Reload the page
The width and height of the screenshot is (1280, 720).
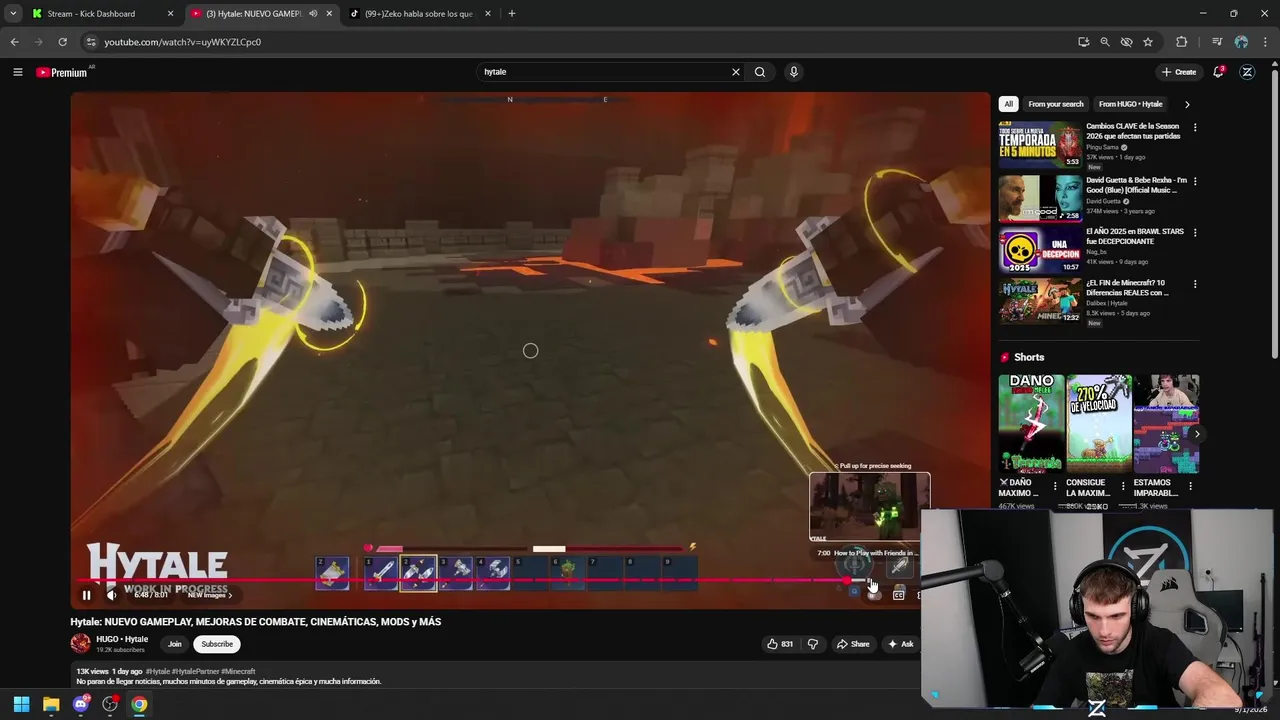click(x=62, y=42)
